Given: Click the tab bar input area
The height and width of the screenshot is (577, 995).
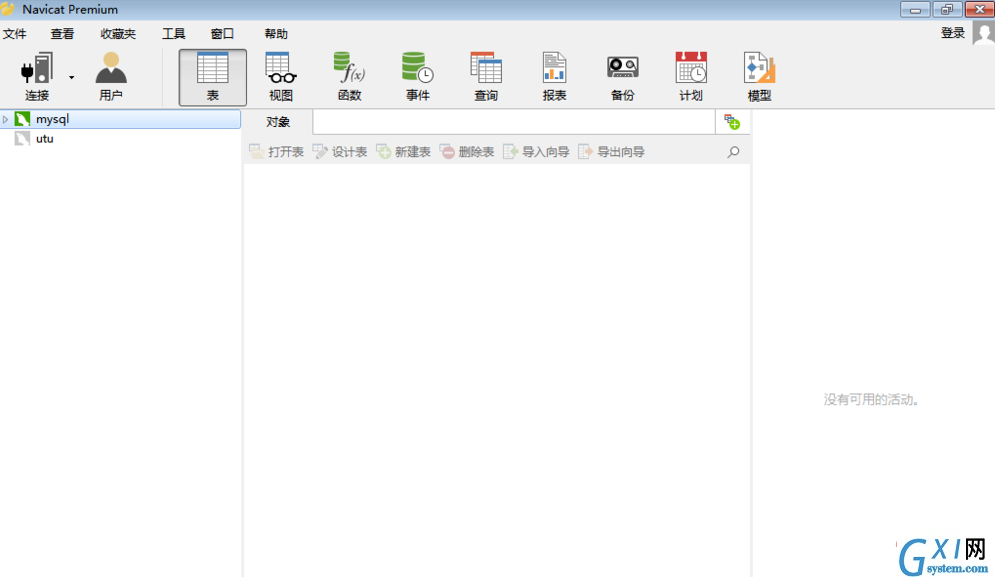Looking at the screenshot, I should [x=514, y=122].
